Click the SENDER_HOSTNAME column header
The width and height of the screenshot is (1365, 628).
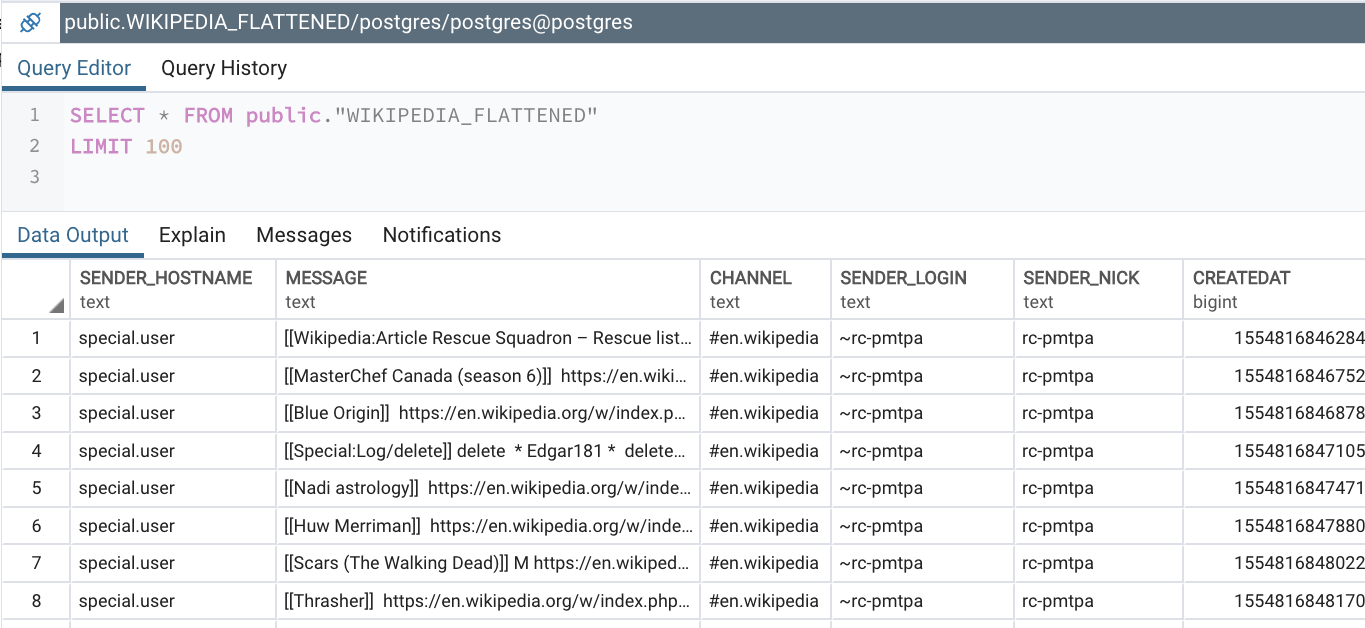[173, 290]
